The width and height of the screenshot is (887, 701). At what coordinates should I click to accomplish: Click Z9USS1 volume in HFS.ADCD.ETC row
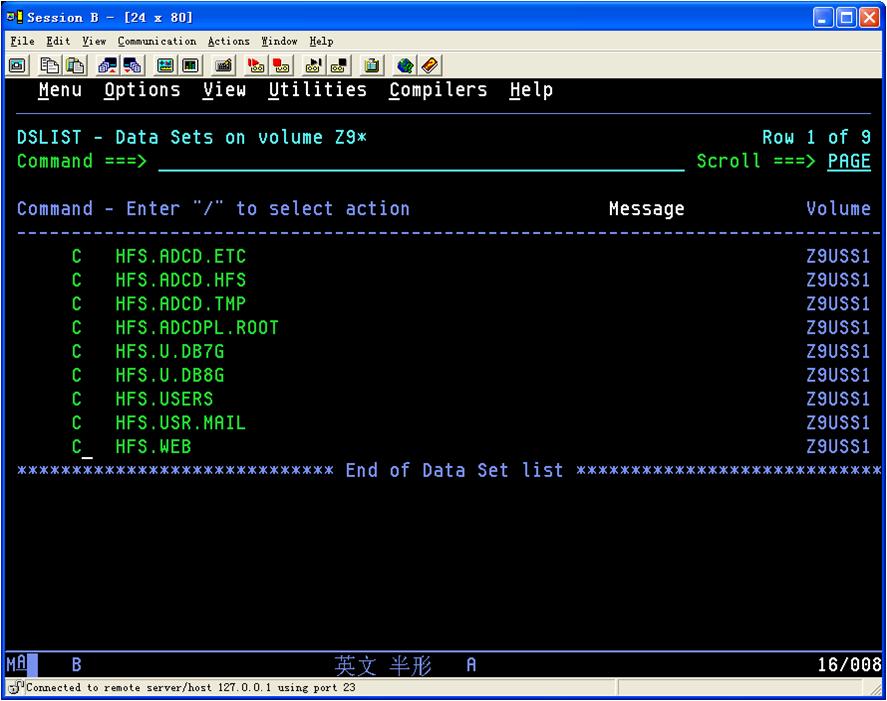click(838, 256)
